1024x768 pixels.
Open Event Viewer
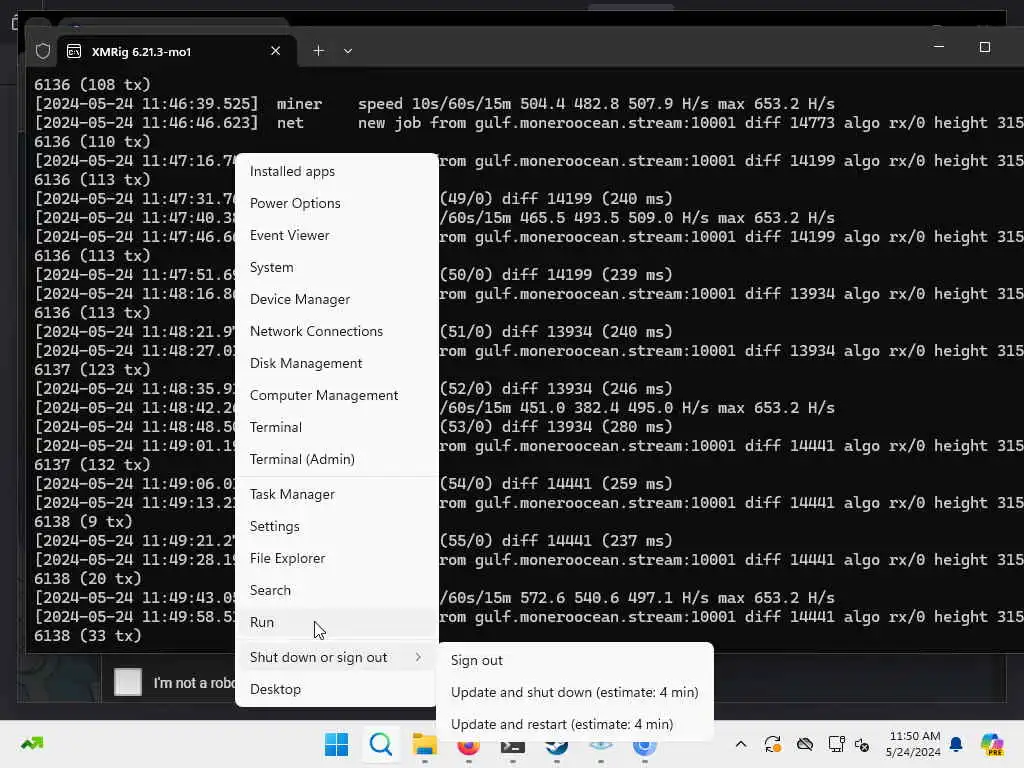(x=336, y=235)
